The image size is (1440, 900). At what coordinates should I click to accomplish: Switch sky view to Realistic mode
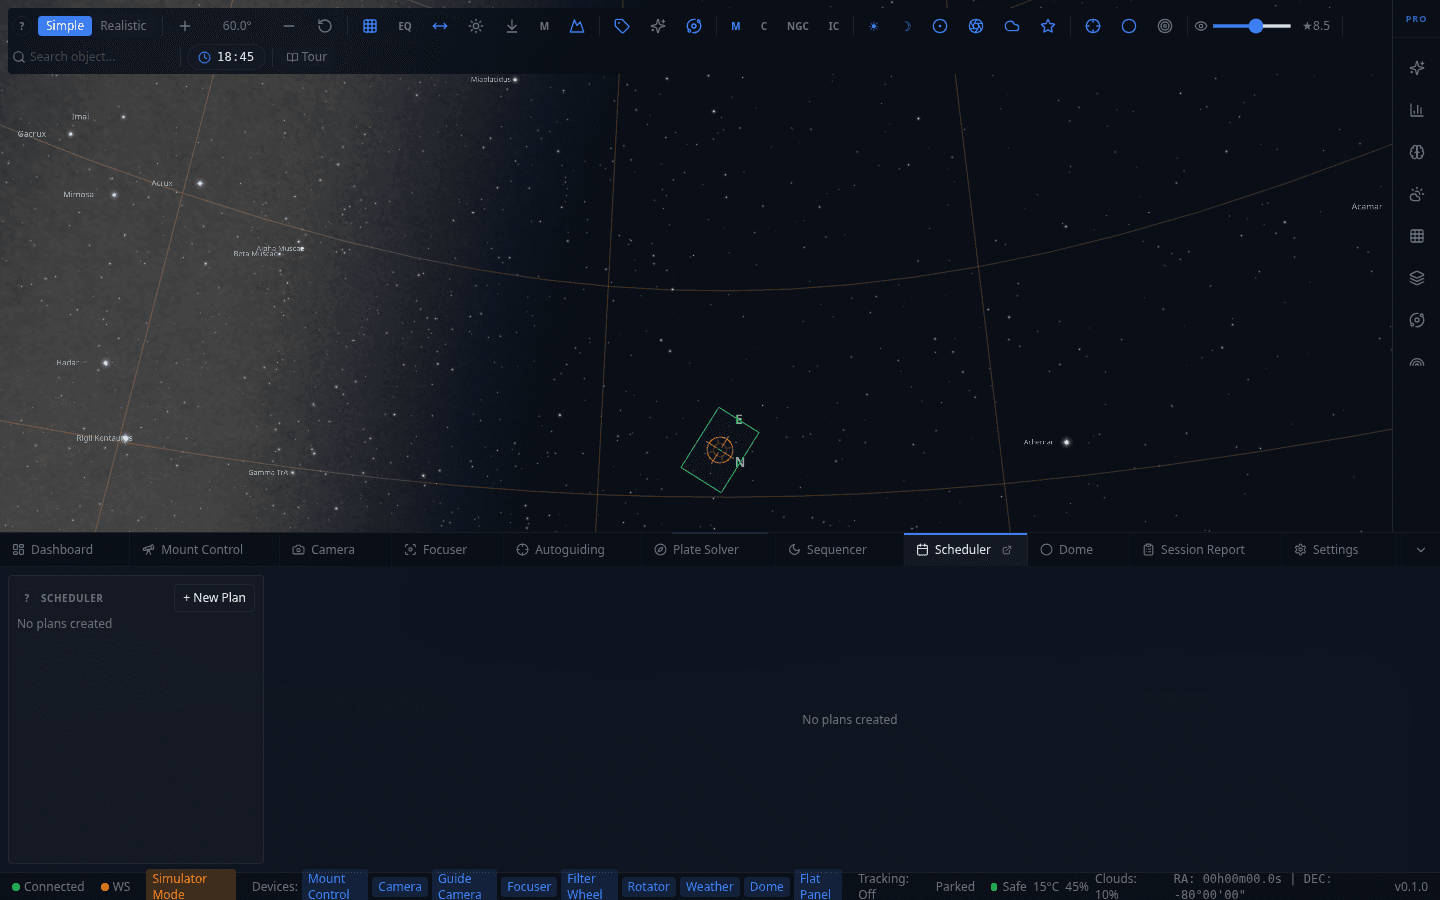(x=123, y=26)
